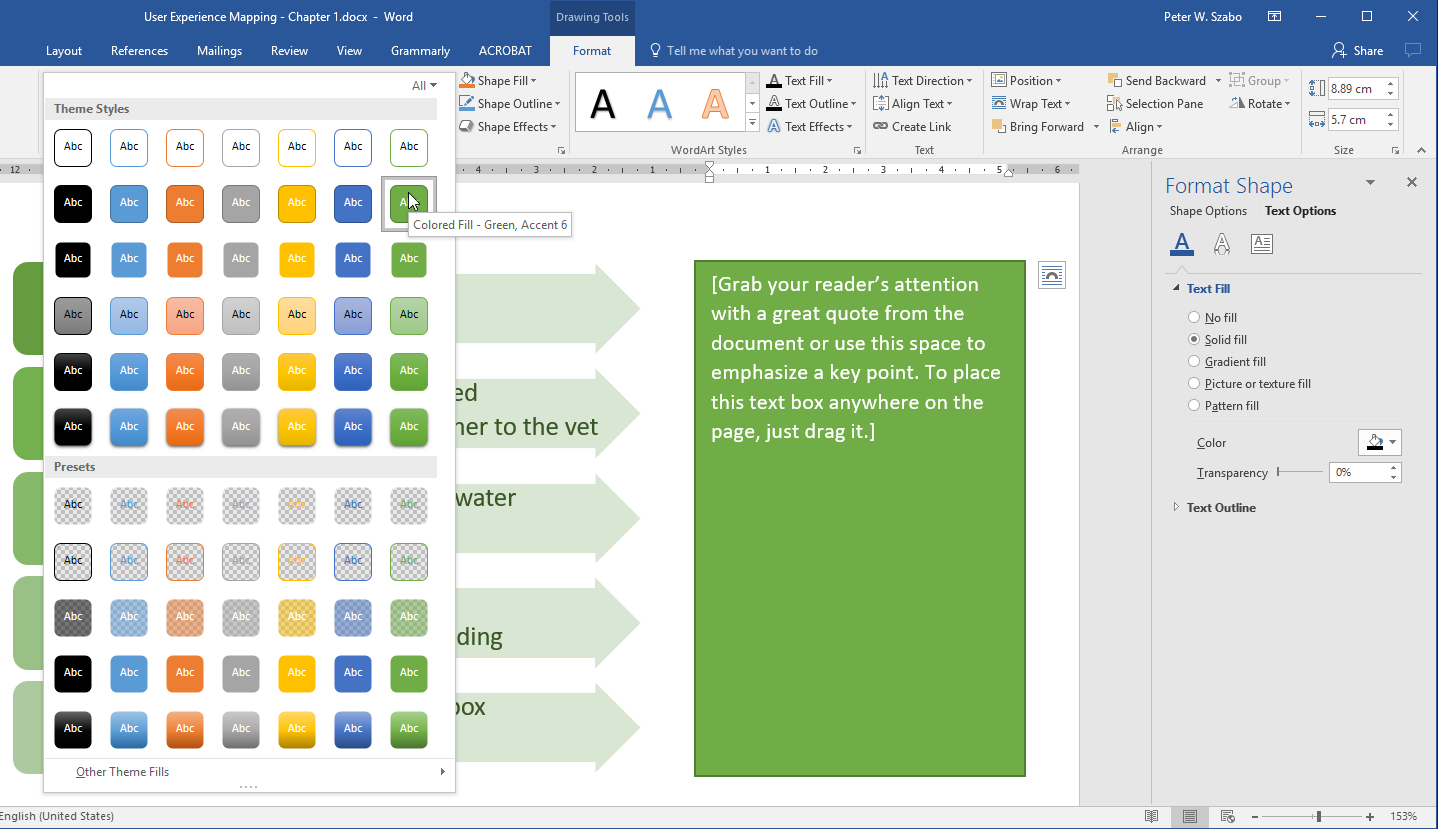
Task: Close the Format Shape pane
Action: (x=1411, y=182)
